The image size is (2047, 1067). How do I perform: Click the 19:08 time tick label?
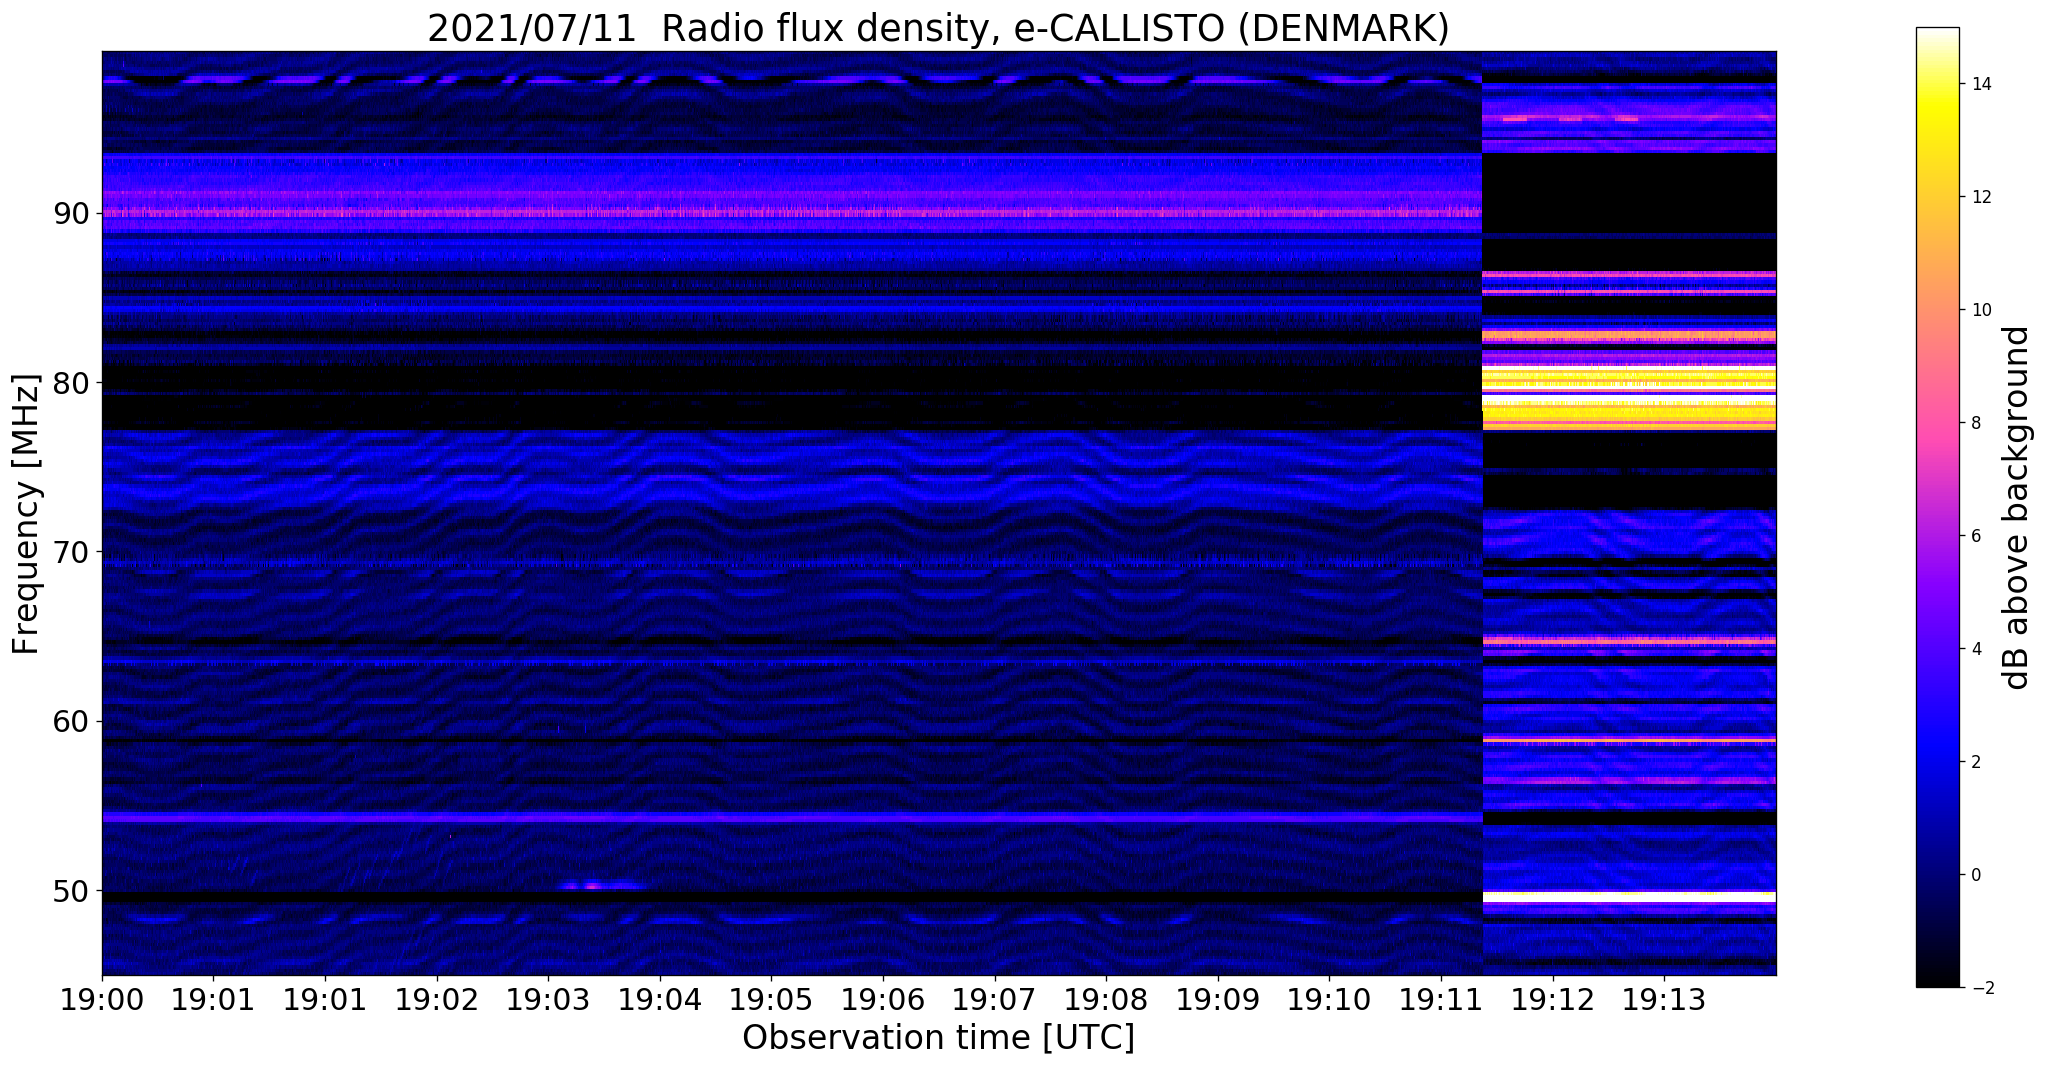pyautogui.click(x=1106, y=1000)
